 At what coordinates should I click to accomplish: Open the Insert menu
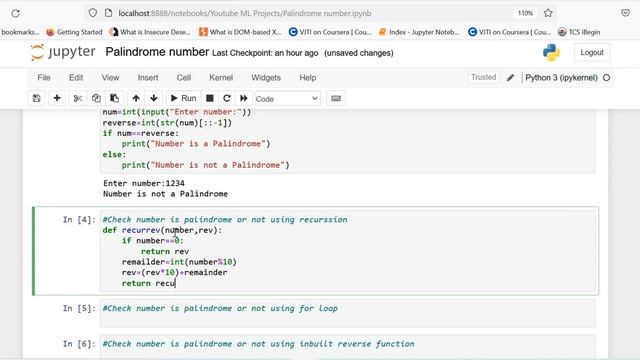[148, 78]
